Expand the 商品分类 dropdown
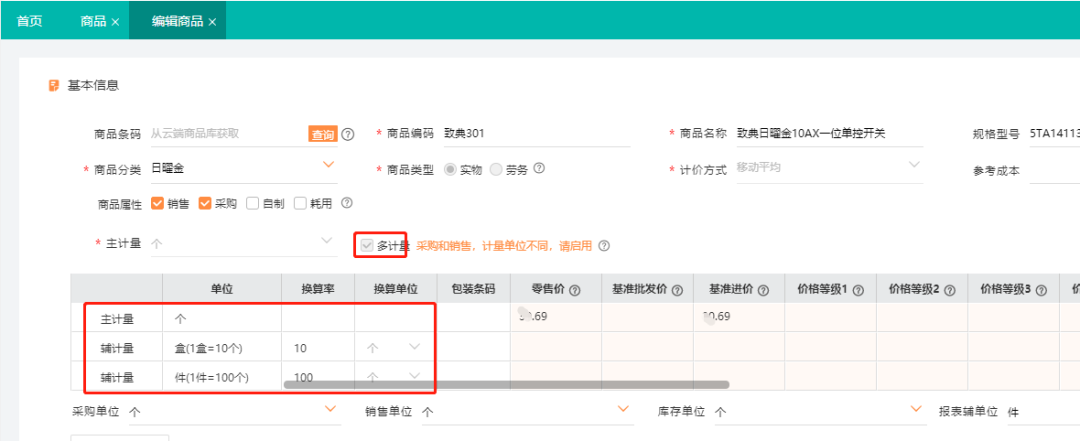The image size is (1080, 441). point(328,165)
